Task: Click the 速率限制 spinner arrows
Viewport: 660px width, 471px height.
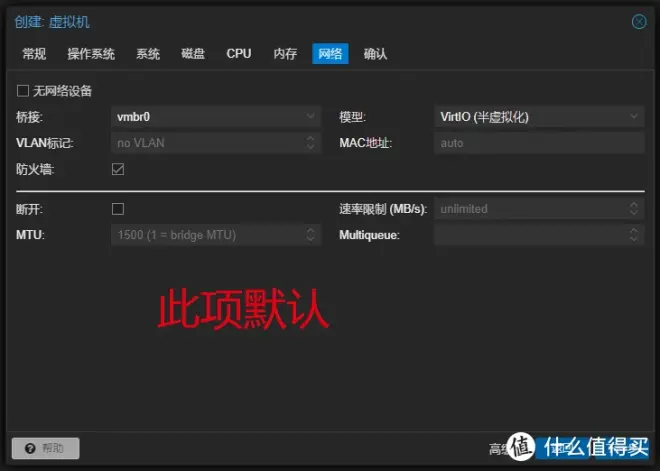Action: (634, 209)
